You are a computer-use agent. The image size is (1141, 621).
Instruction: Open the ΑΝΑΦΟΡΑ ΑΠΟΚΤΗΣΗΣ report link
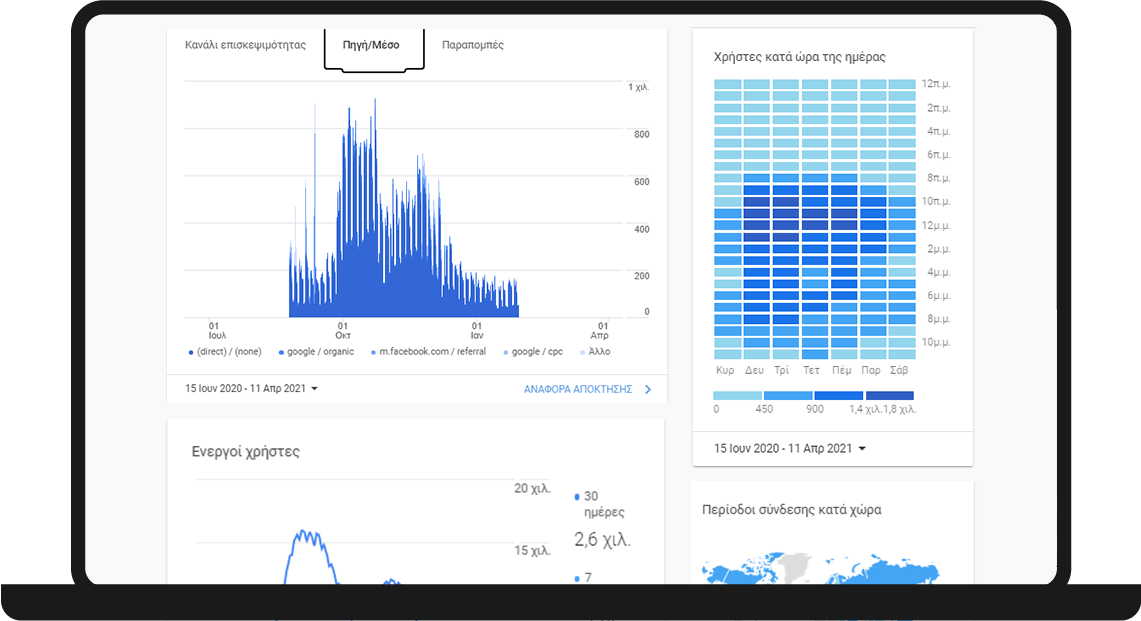point(578,389)
